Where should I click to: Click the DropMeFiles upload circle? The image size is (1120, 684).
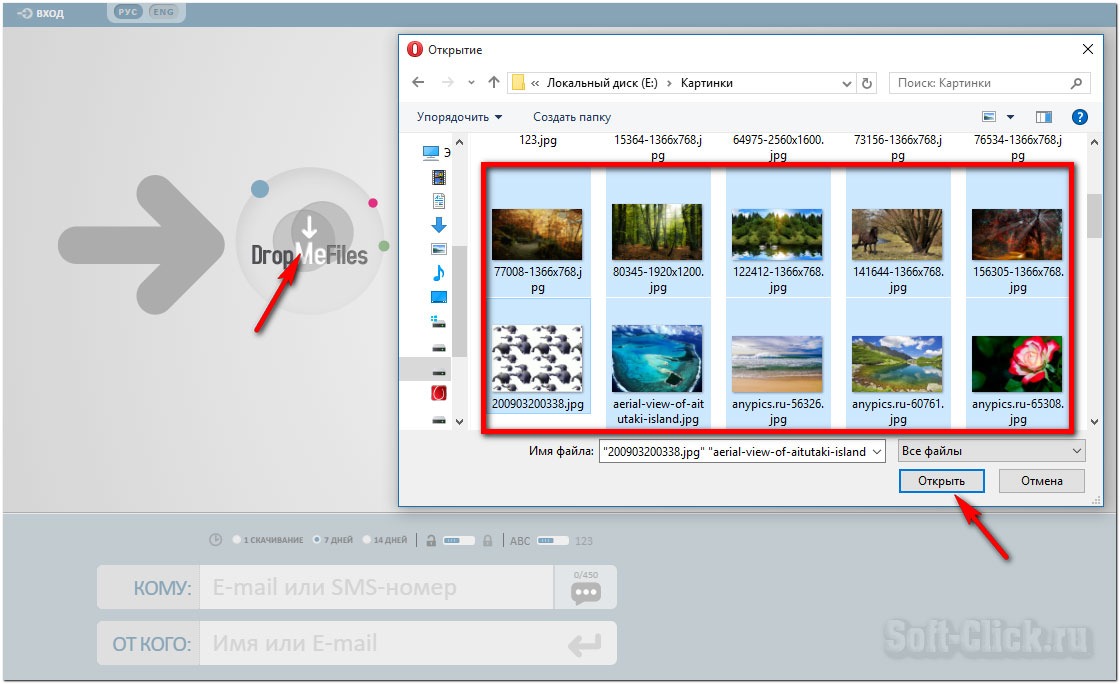pos(309,241)
